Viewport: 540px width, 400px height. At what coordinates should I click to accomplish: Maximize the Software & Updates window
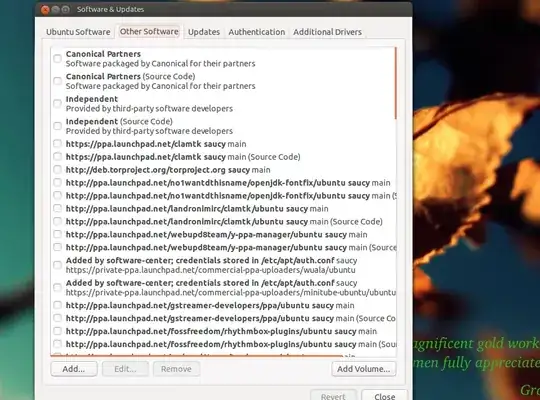coord(65,10)
